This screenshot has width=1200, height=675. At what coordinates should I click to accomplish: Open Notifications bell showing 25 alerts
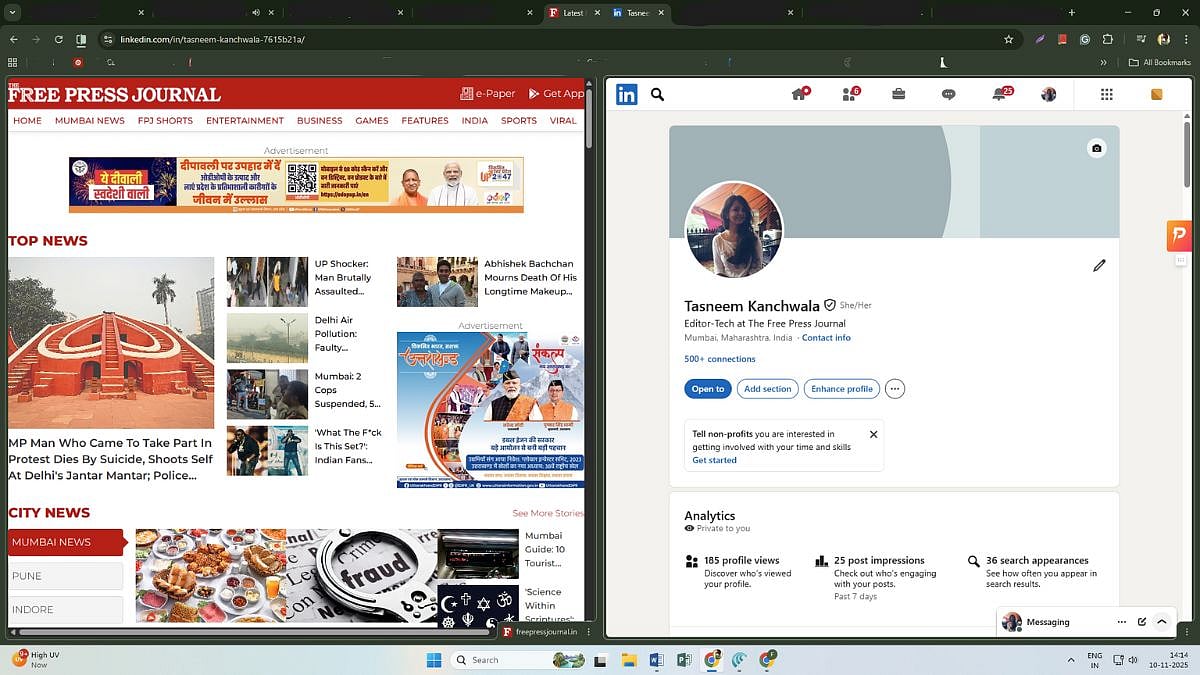click(x=997, y=93)
